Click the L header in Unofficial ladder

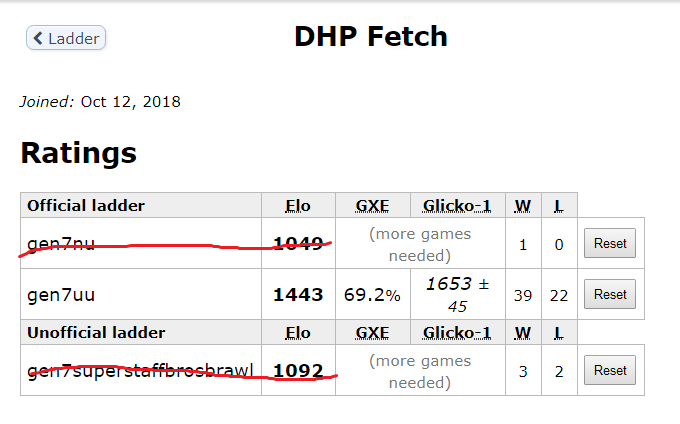pyautogui.click(x=559, y=333)
